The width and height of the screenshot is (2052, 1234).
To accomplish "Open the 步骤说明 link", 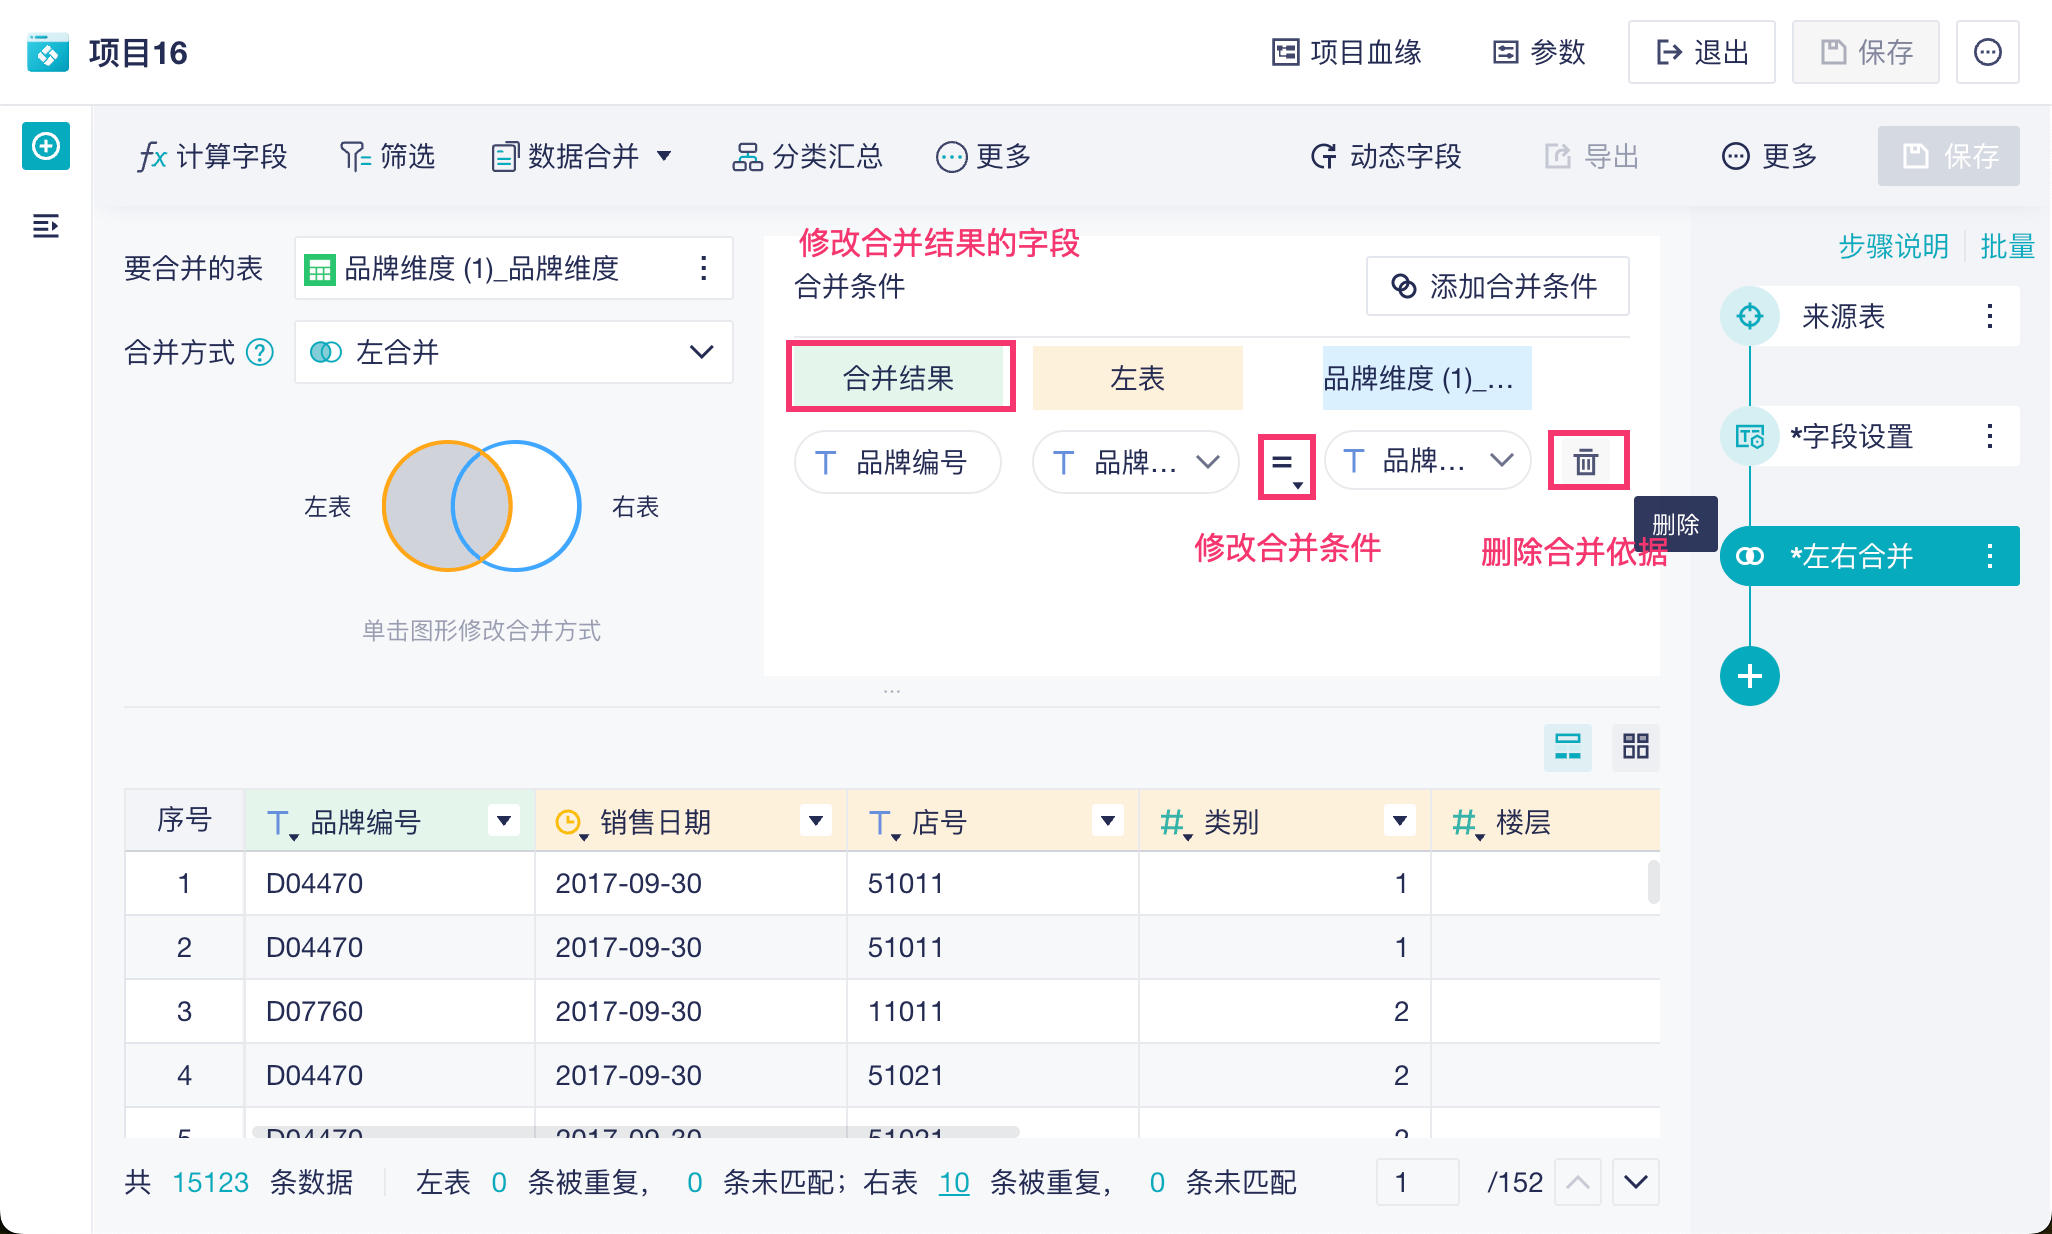I will [x=1893, y=246].
